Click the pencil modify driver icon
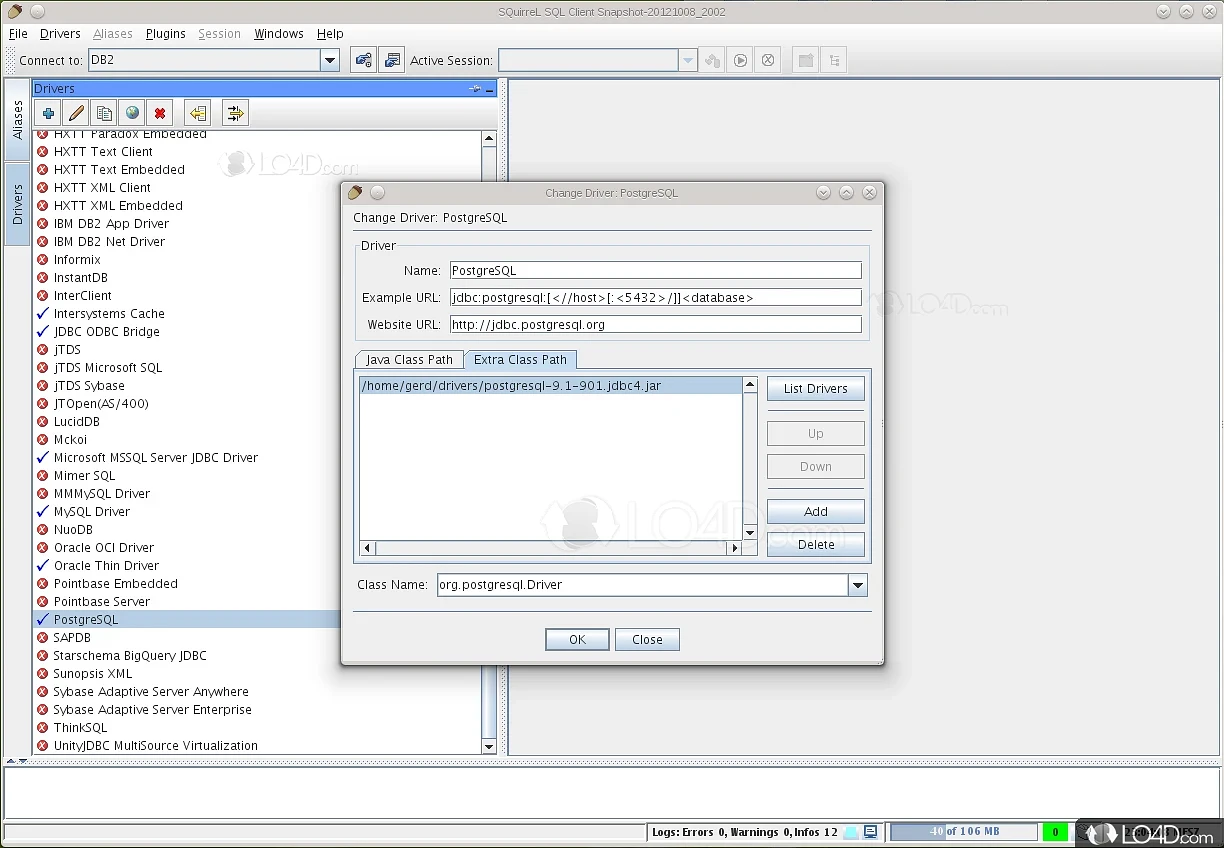Viewport: 1224px width, 848px height. pyautogui.click(x=76, y=113)
